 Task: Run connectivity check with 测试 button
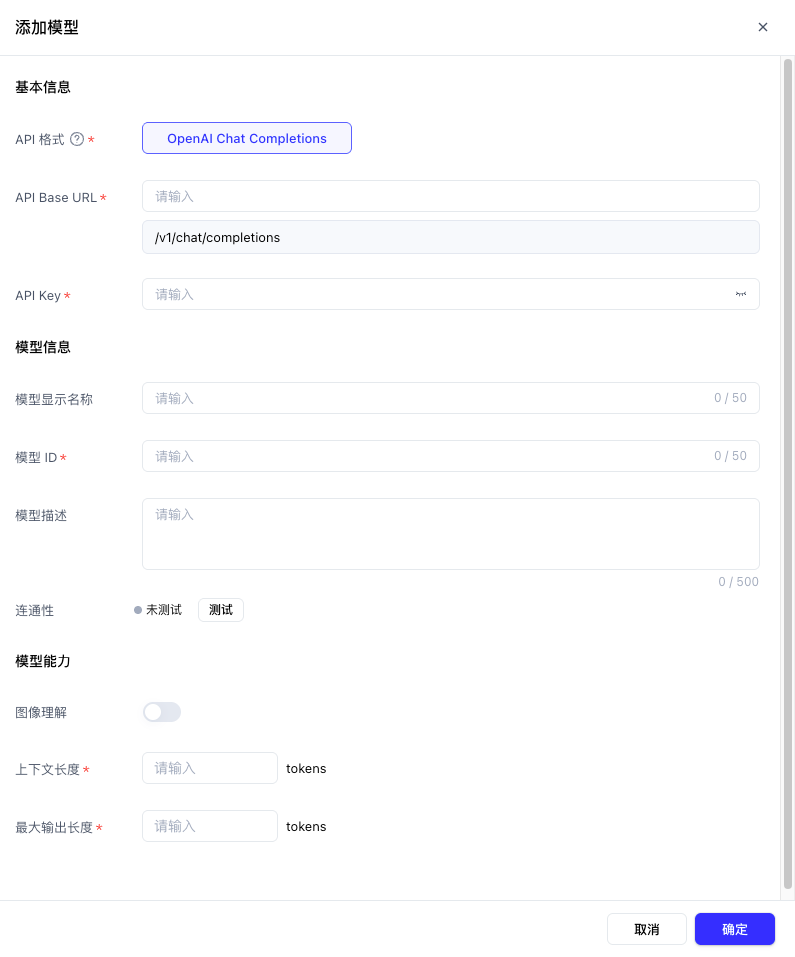coord(221,610)
